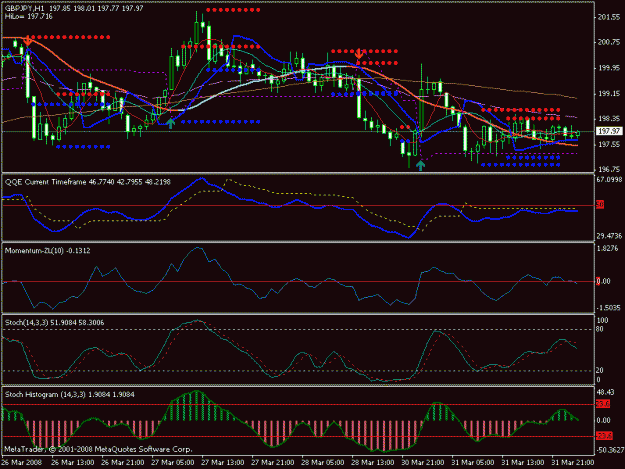Click the 199.95 price scale value
The width and height of the screenshot is (625, 469).
point(609,68)
